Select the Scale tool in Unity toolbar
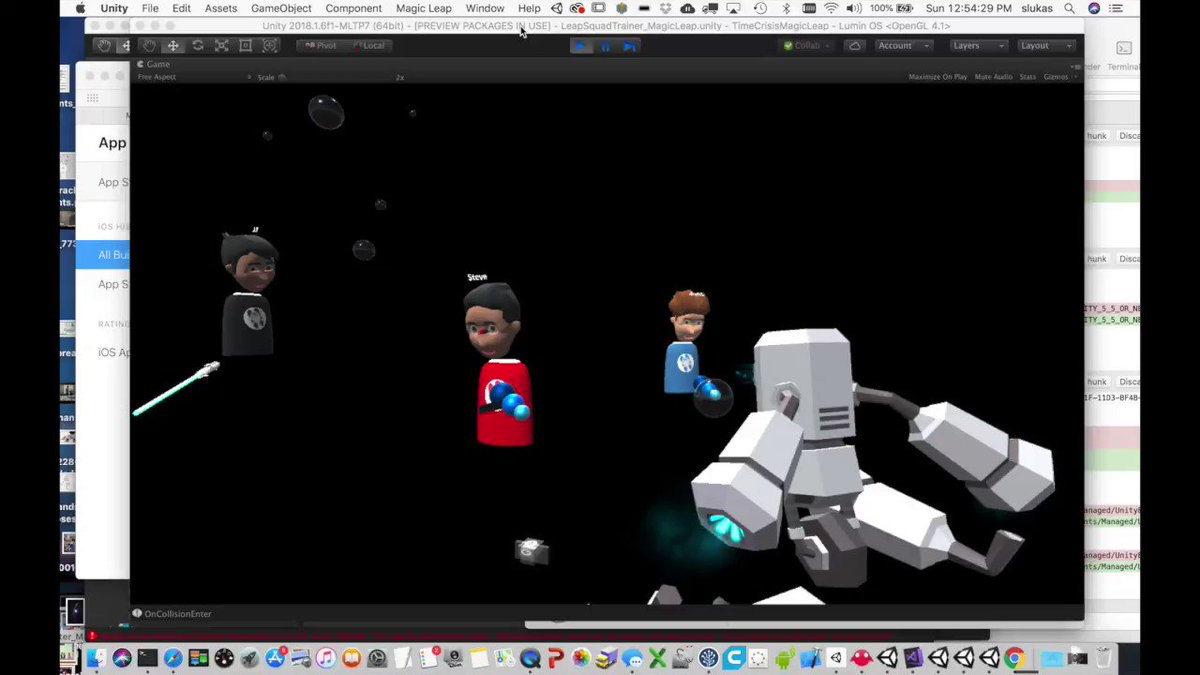This screenshot has width=1200, height=675. click(221, 46)
